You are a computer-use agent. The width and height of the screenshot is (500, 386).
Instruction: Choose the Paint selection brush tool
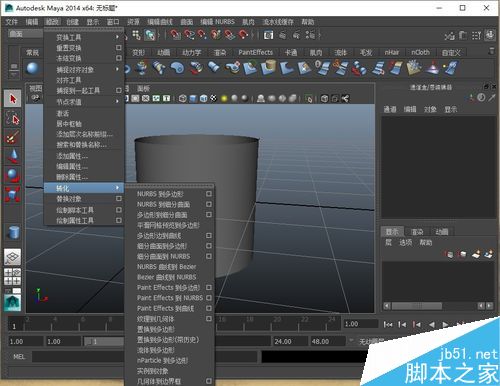tap(13, 137)
